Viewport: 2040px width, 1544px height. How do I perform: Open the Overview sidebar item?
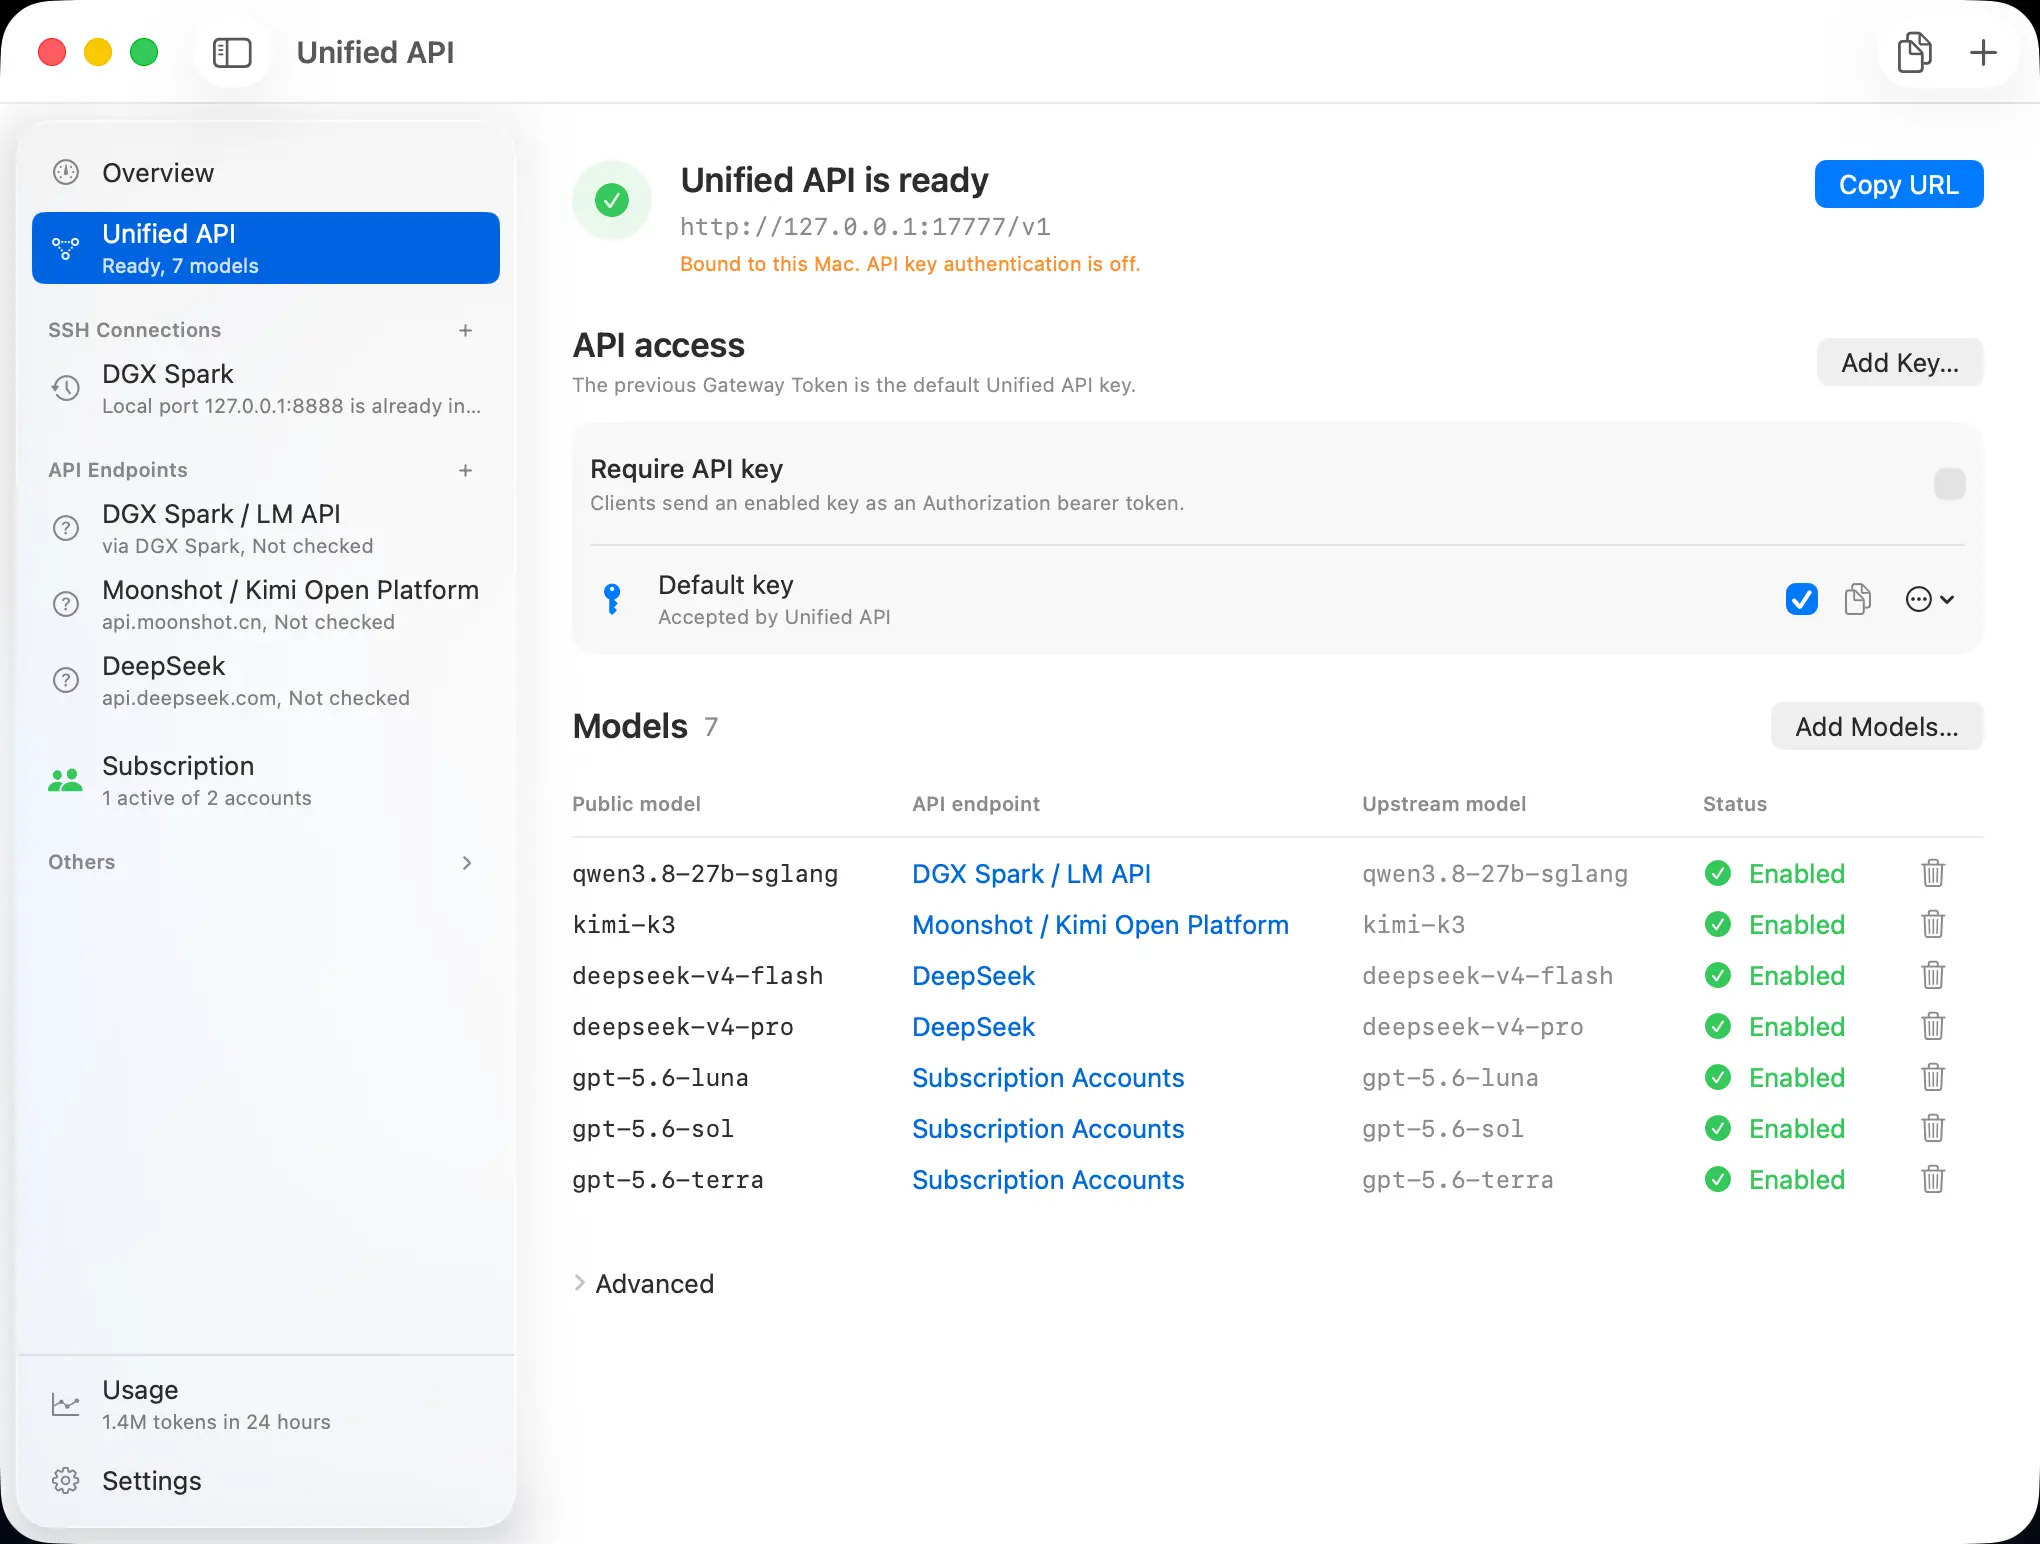point(266,172)
